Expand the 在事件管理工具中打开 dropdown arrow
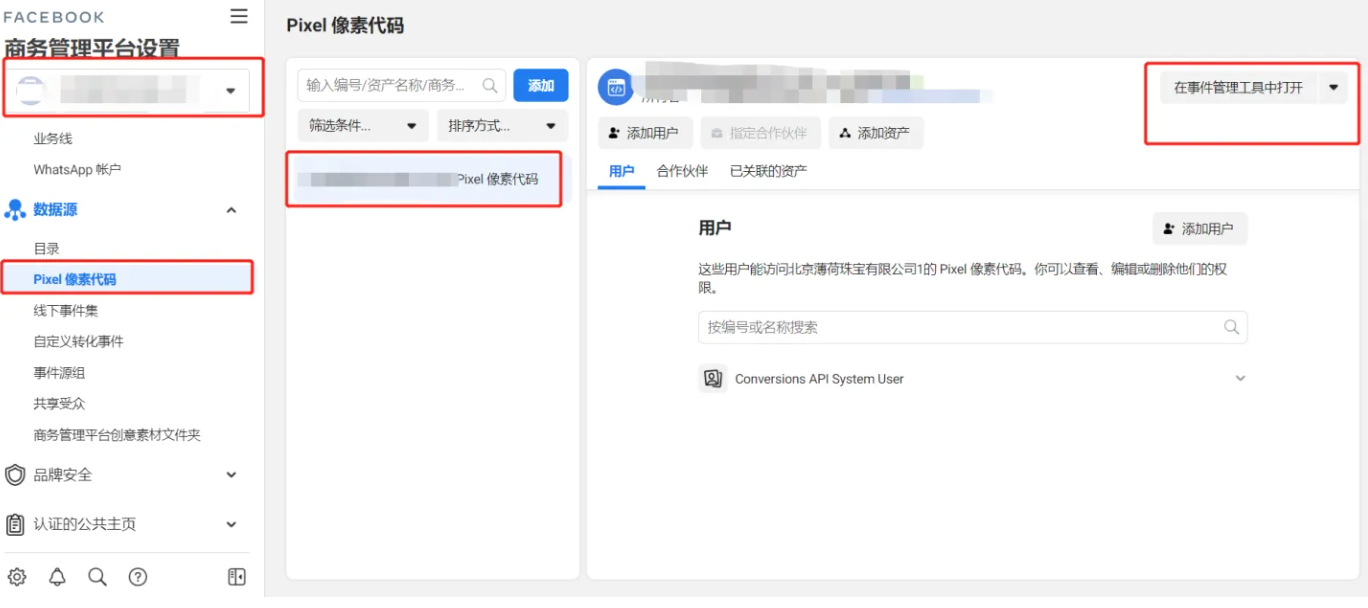1368x608 pixels. coord(1333,86)
